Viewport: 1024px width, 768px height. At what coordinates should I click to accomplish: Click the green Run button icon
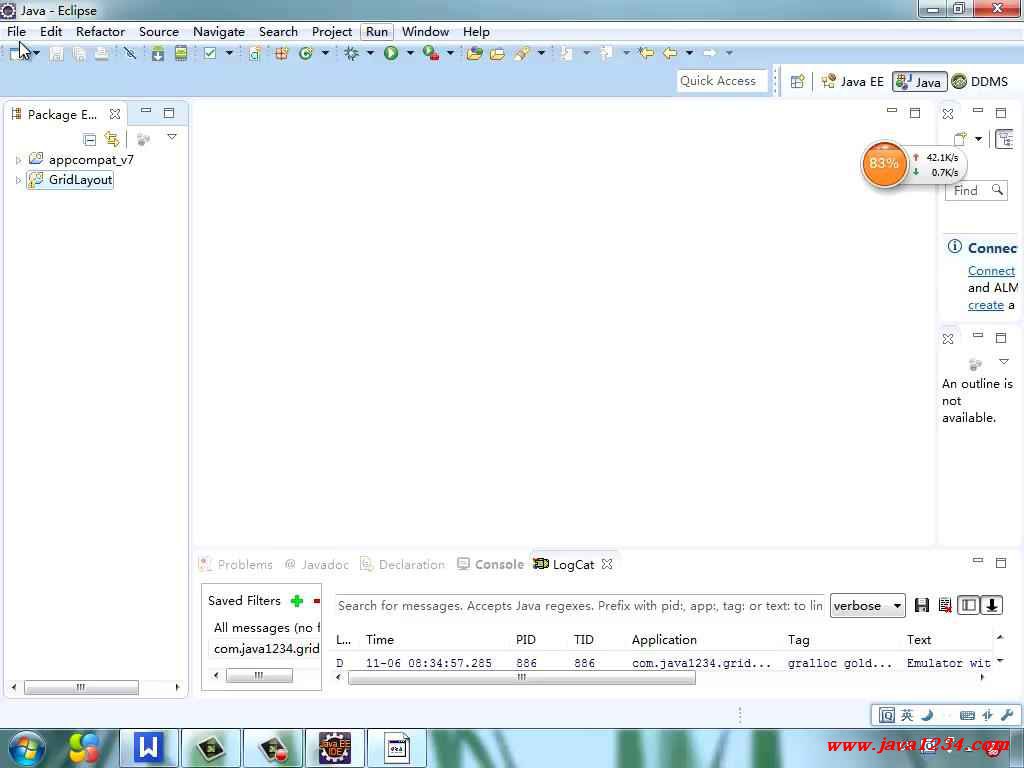[391, 54]
